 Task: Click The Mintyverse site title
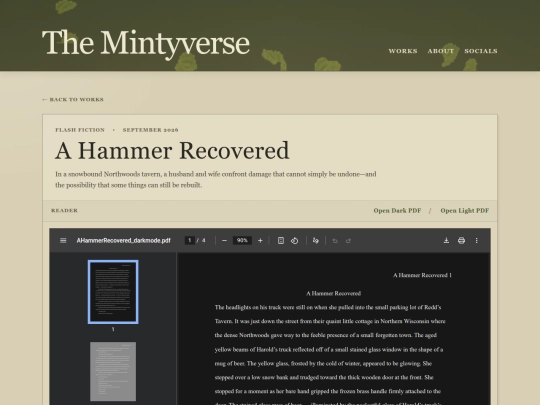(x=146, y=43)
